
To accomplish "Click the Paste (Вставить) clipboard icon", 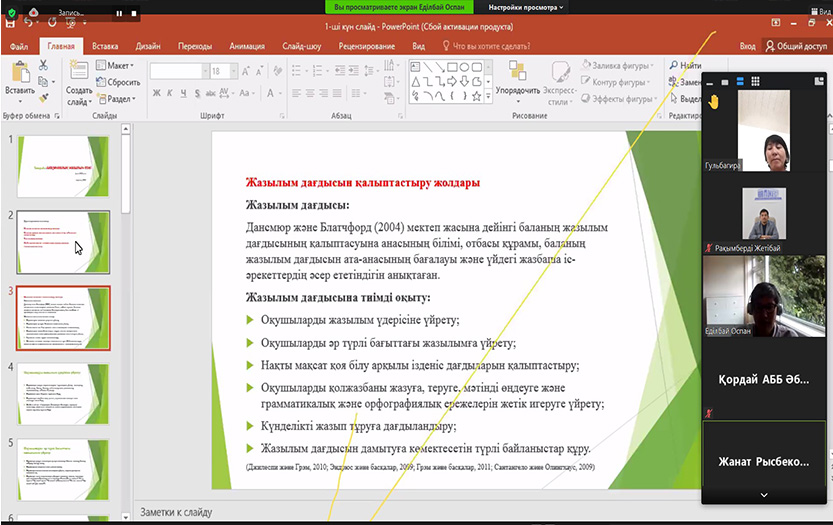I will point(19,71).
